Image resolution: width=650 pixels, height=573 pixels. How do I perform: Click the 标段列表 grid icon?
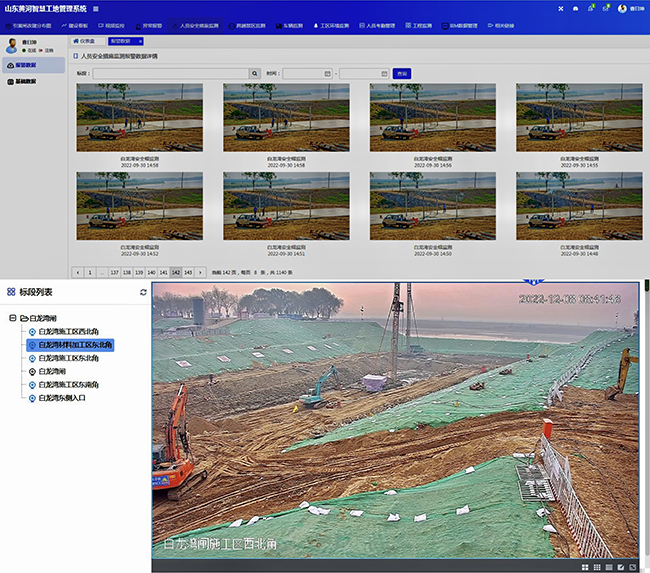pos(11,292)
